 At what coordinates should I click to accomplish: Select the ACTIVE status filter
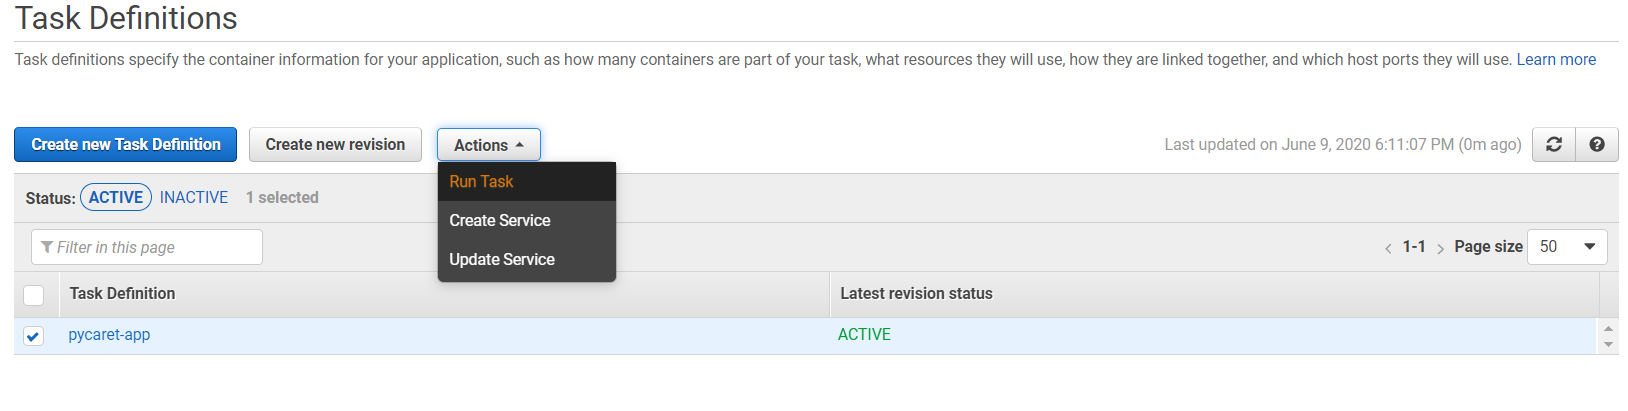click(x=116, y=198)
